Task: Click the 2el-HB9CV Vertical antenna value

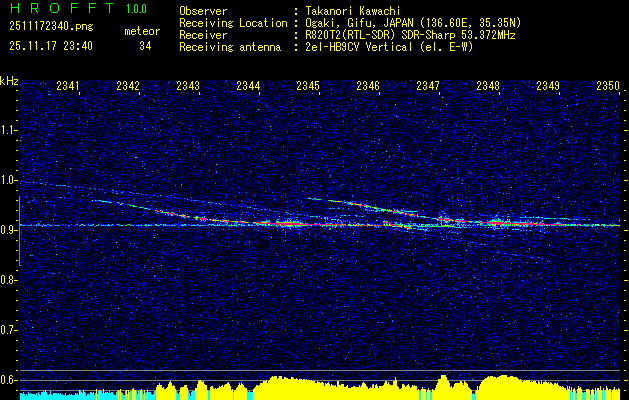Action: tap(389, 47)
